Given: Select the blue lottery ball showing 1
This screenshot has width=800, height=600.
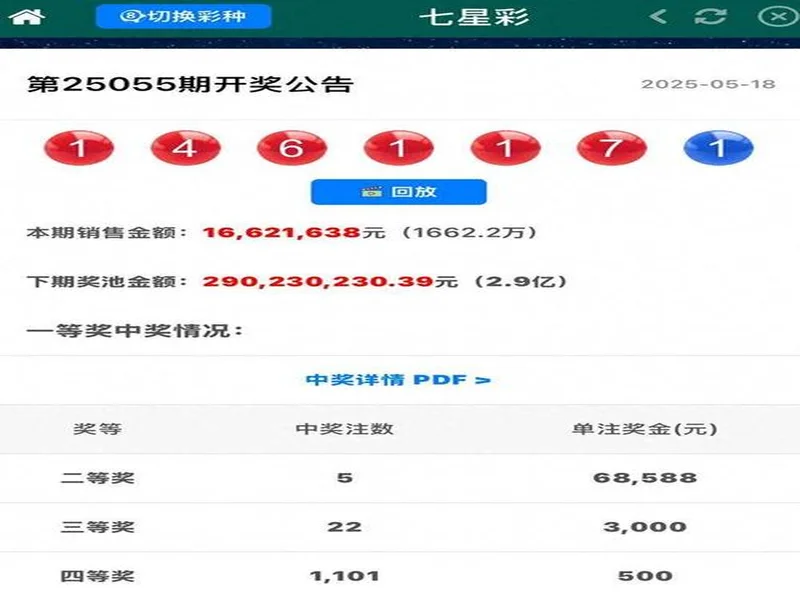Looking at the screenshot, I should point(716,147).
